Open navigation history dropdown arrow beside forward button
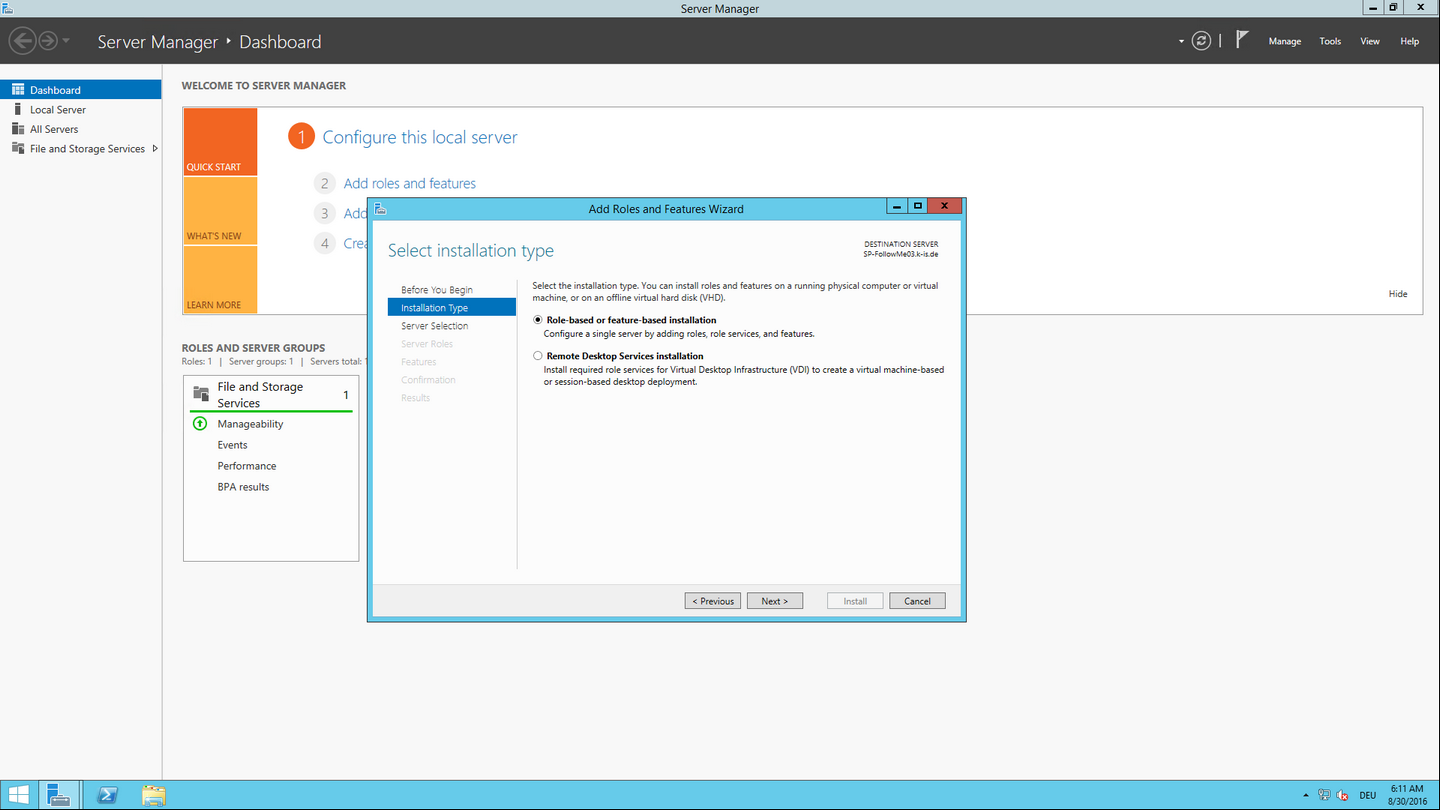Screen dimensions: 1440x810 point(66,41)
